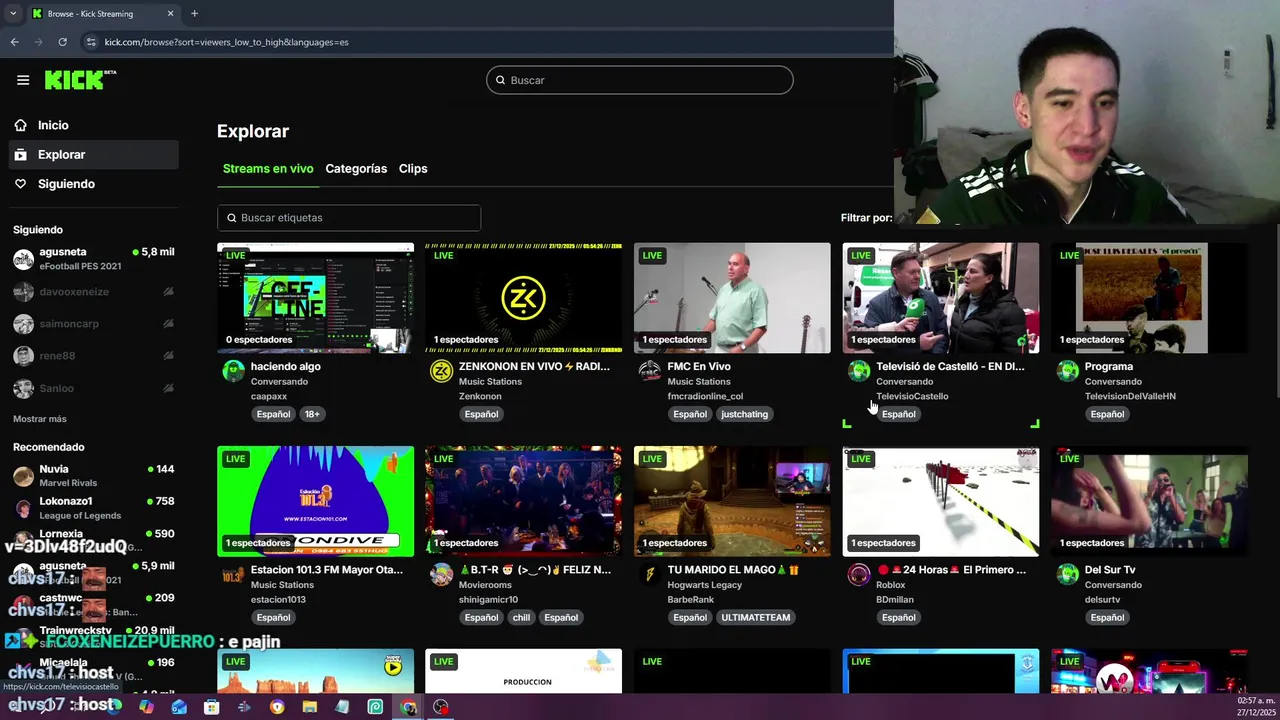The image size is (1280, 720).
Task: Click TelevisioCastello channel avatar
Action: point(859,372)
